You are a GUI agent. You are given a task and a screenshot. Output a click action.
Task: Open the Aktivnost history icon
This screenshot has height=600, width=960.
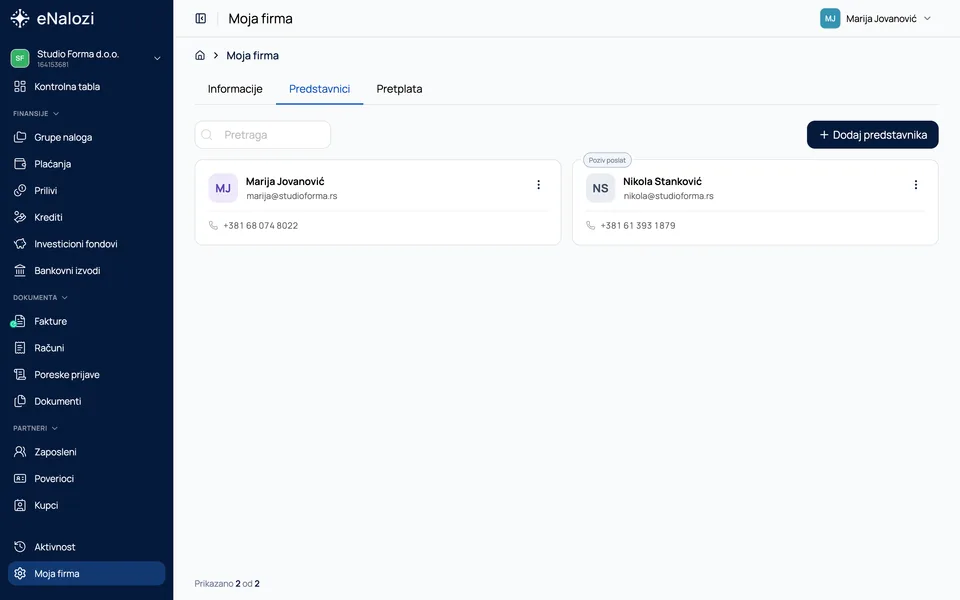[20, 547]
